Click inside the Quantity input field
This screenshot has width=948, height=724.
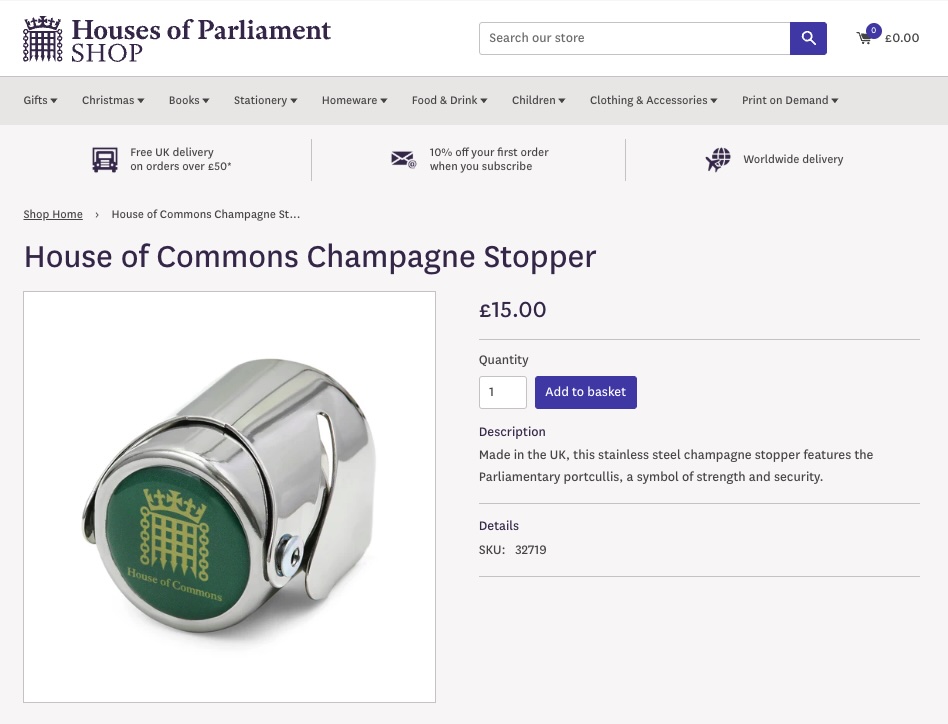pos(502,392)
